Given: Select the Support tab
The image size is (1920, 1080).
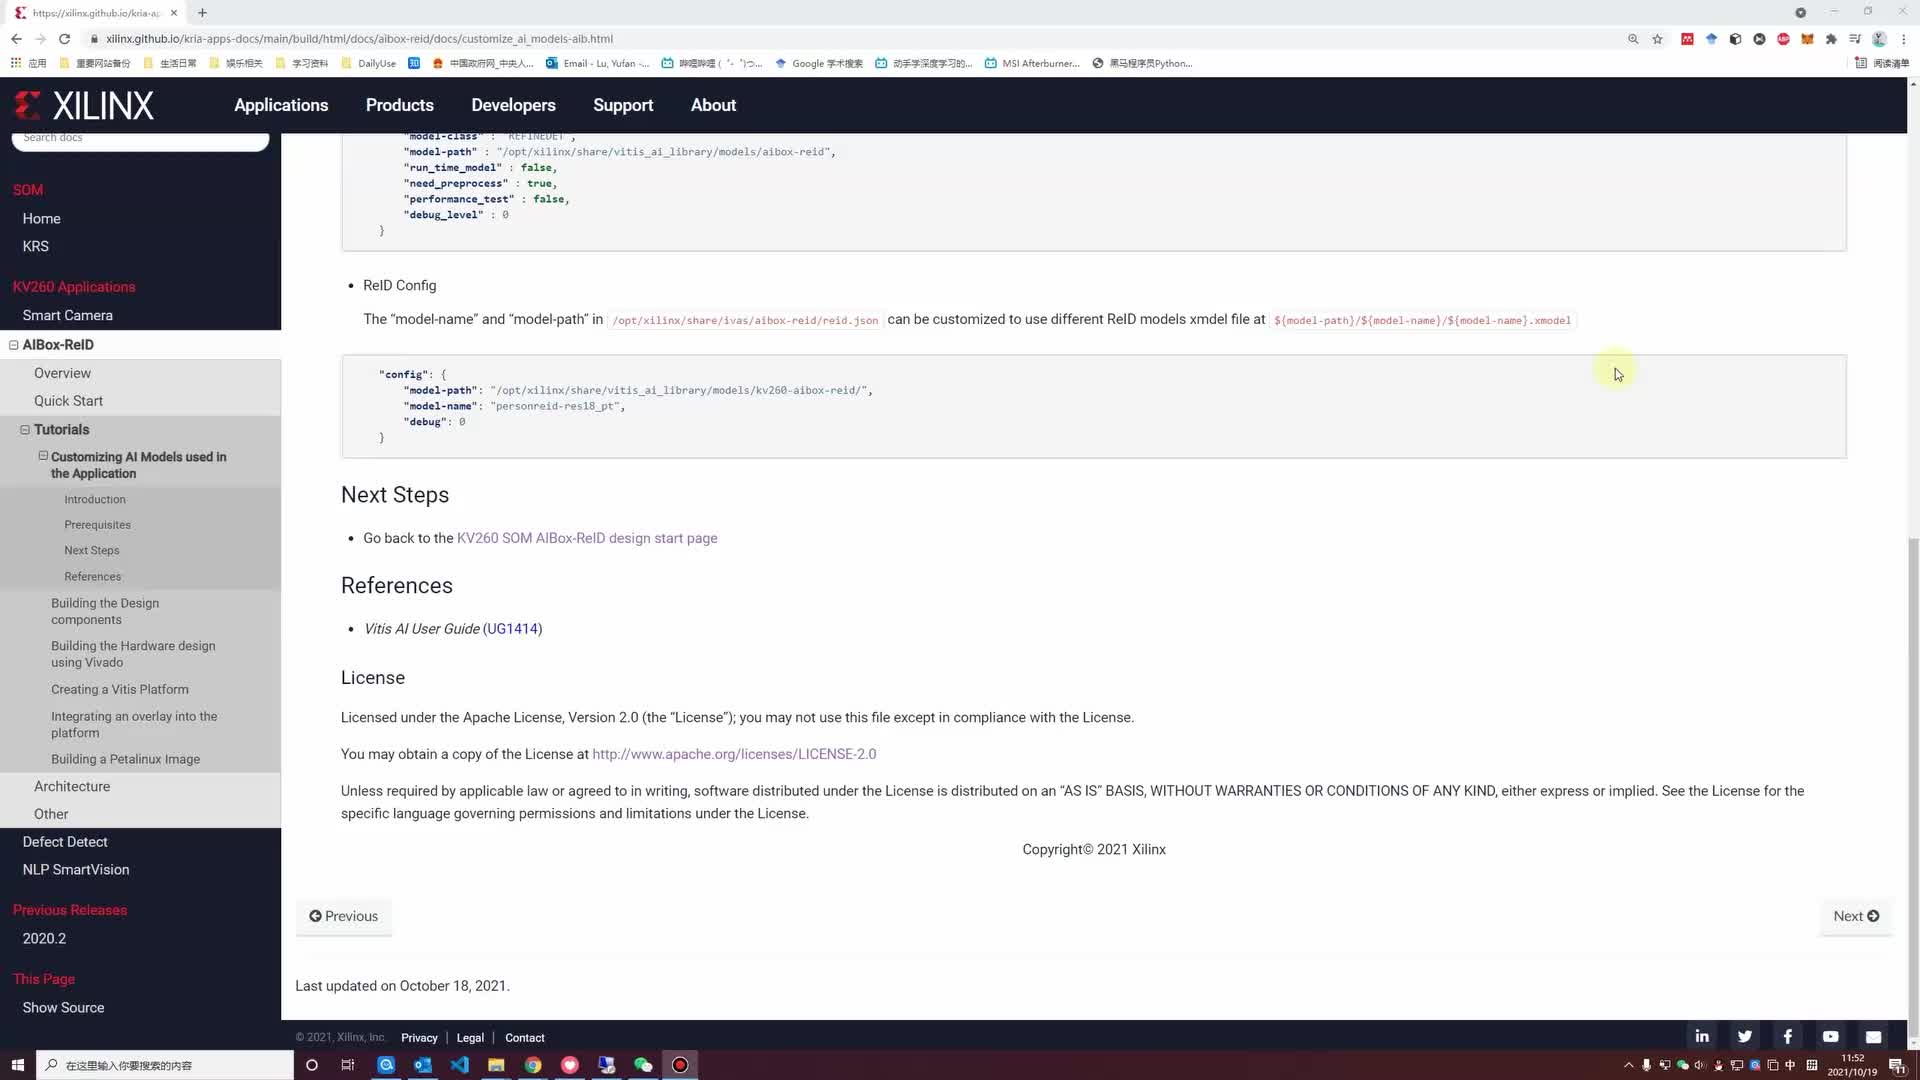Looking at the screenshot, I should (622, 105).
